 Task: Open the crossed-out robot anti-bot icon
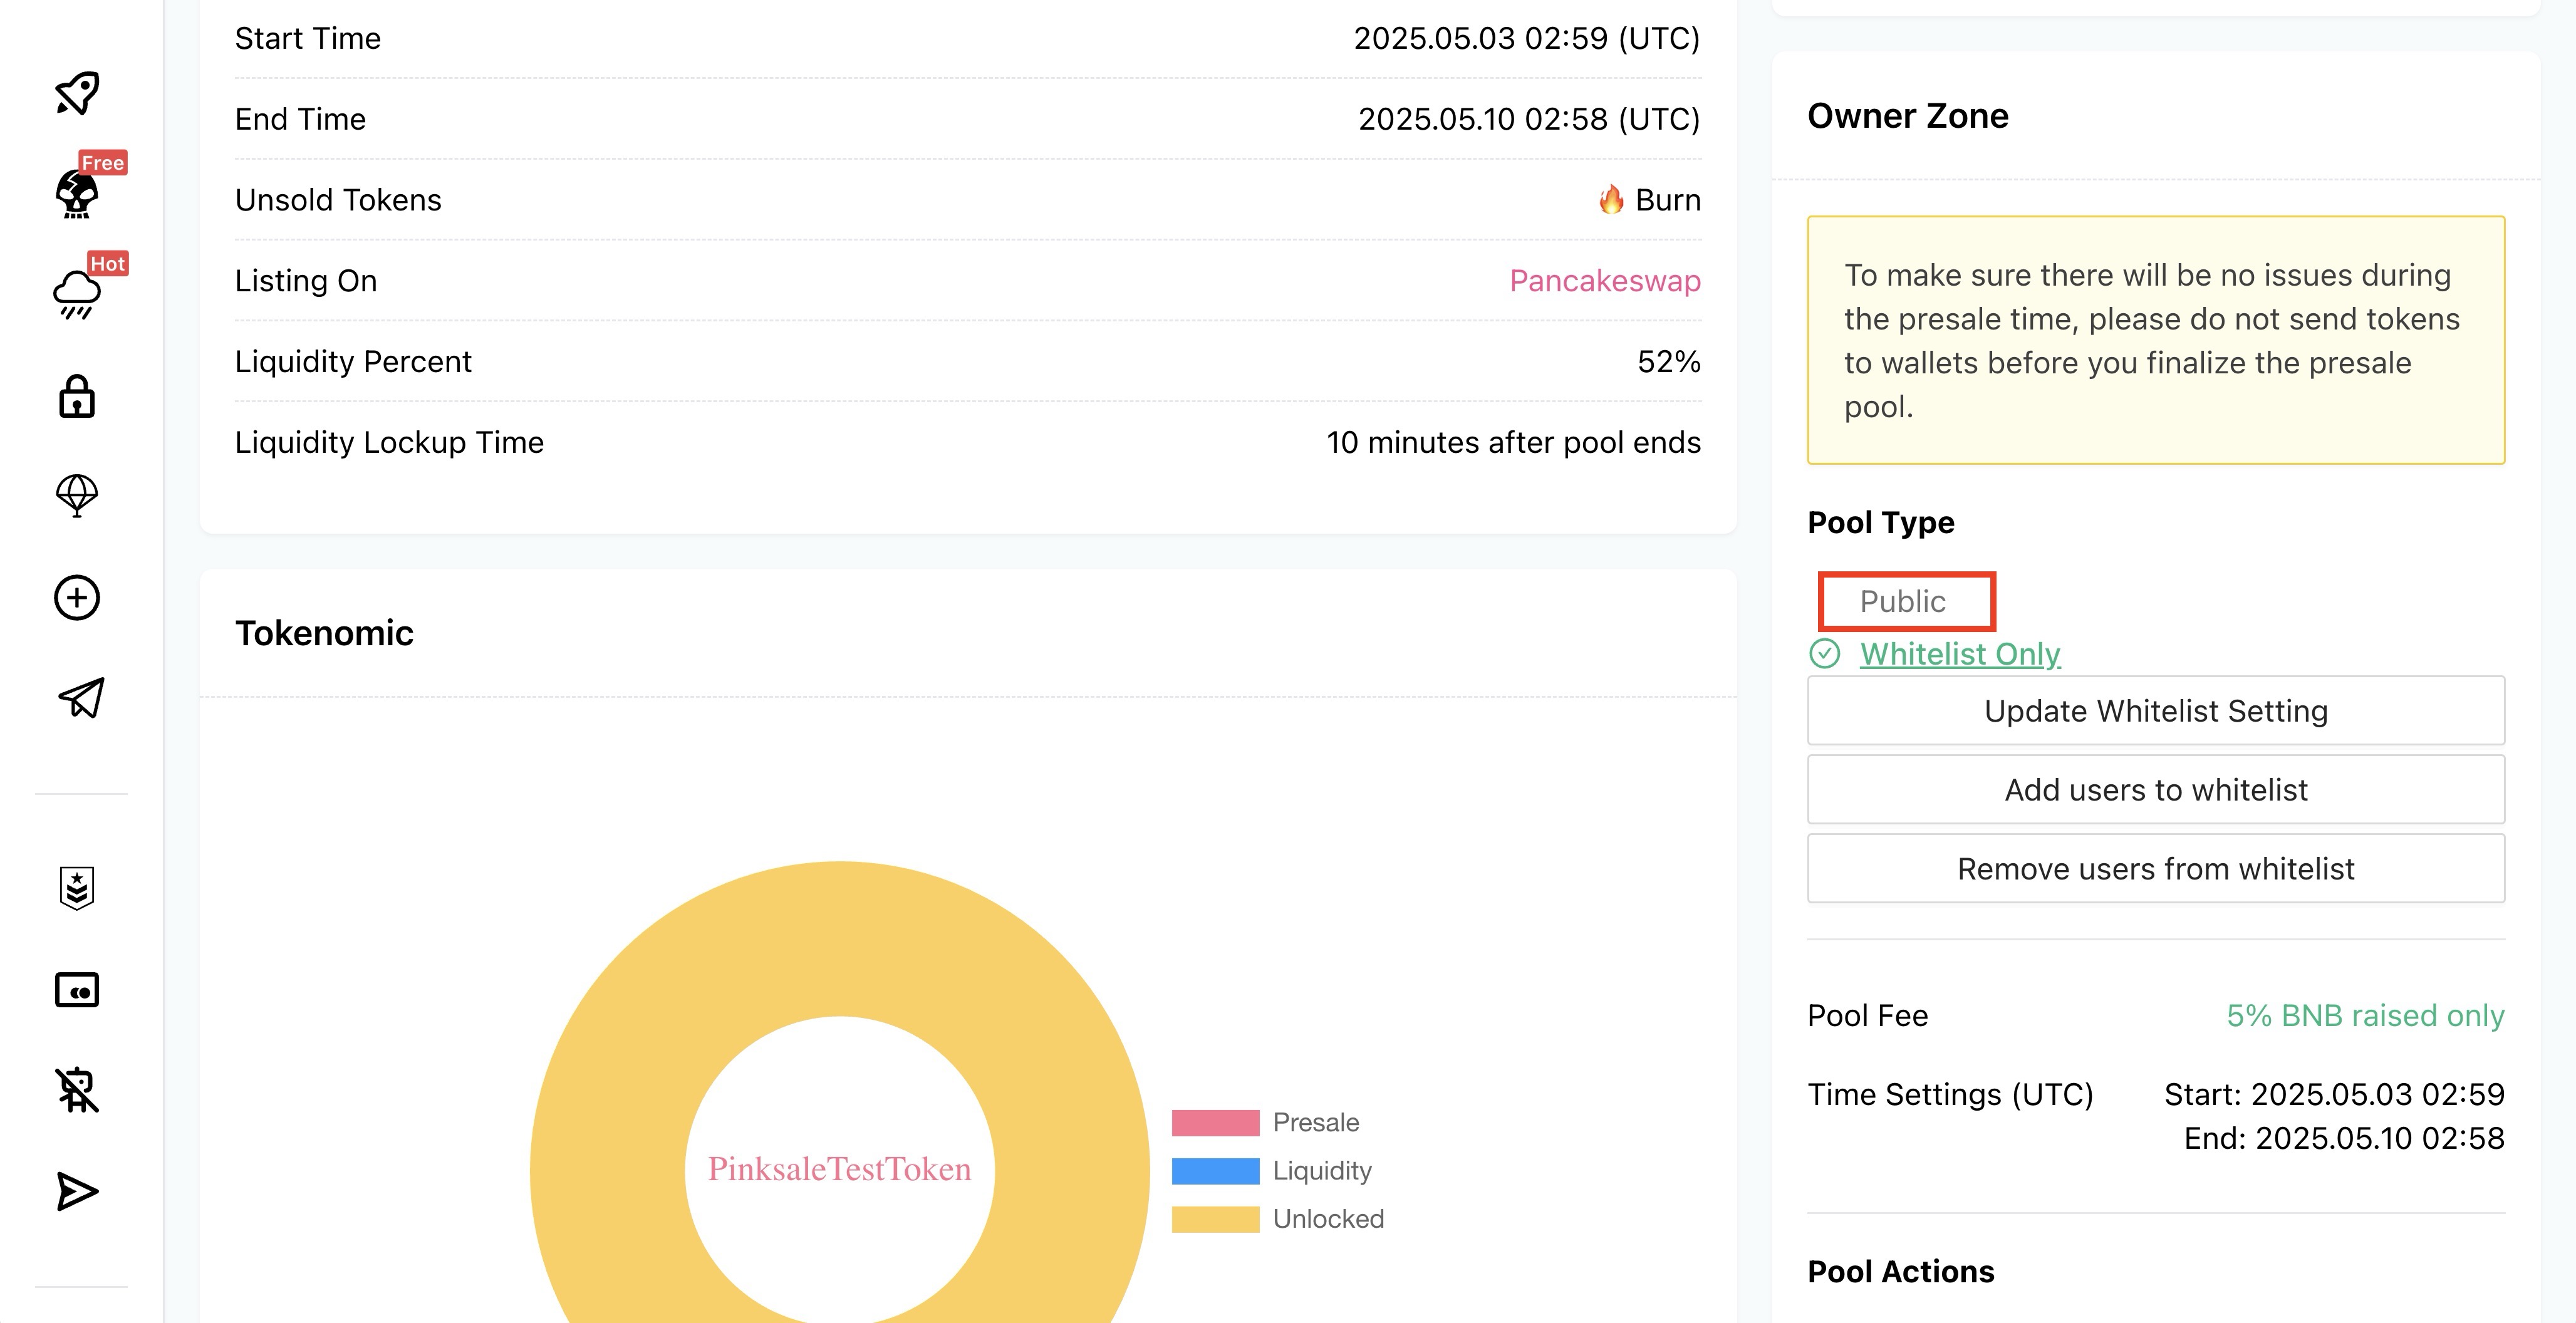point(77,1090)
